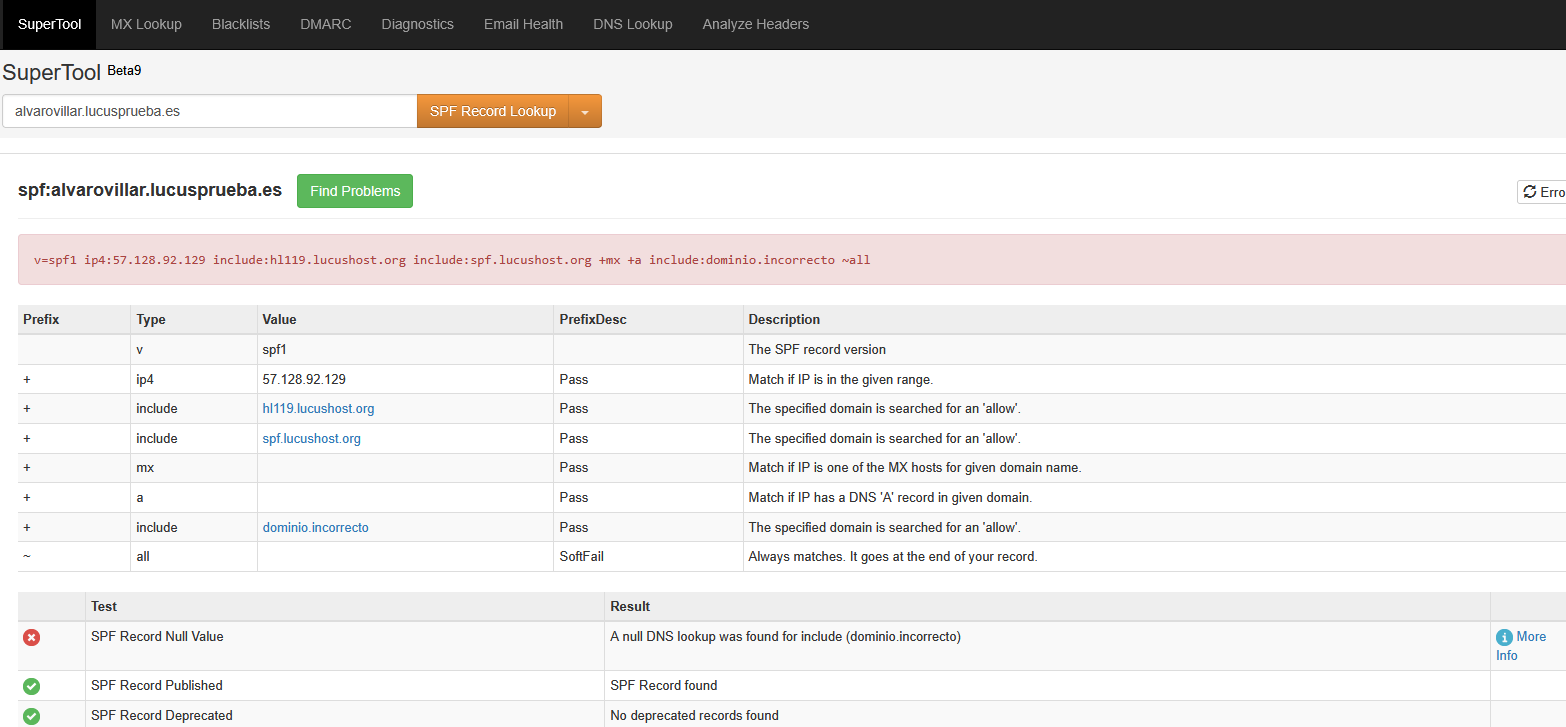The height and width of the screenshot is (727, 1566).
Task: Click 'Match if IP is in the given range.'
Action: point(841,380)
